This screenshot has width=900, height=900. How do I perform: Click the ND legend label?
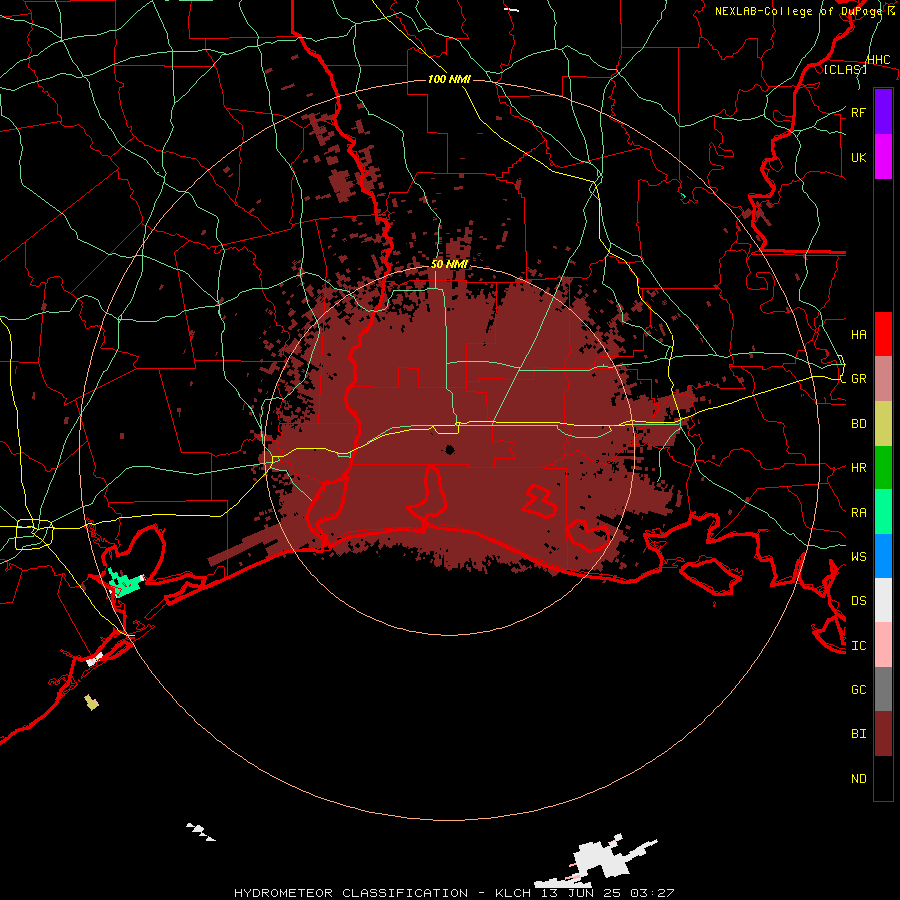[x=859, y=778]
